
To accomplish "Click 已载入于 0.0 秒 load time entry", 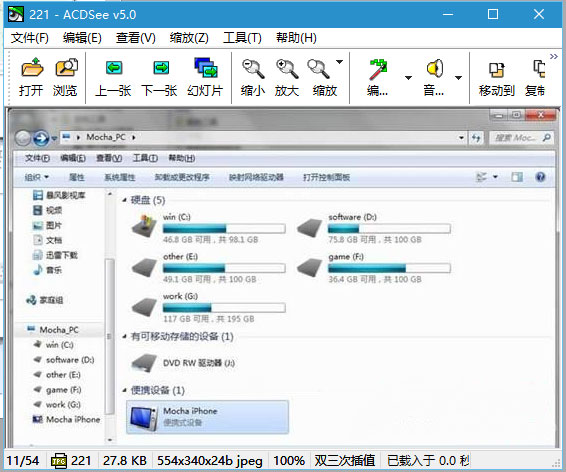I will [x=428, y=461].
